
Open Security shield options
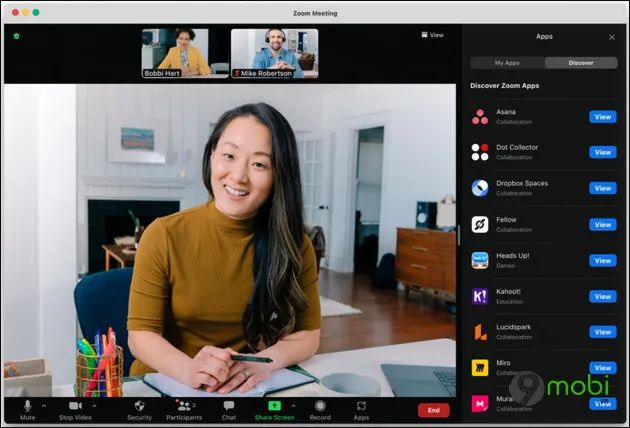[x=139, y=410]
